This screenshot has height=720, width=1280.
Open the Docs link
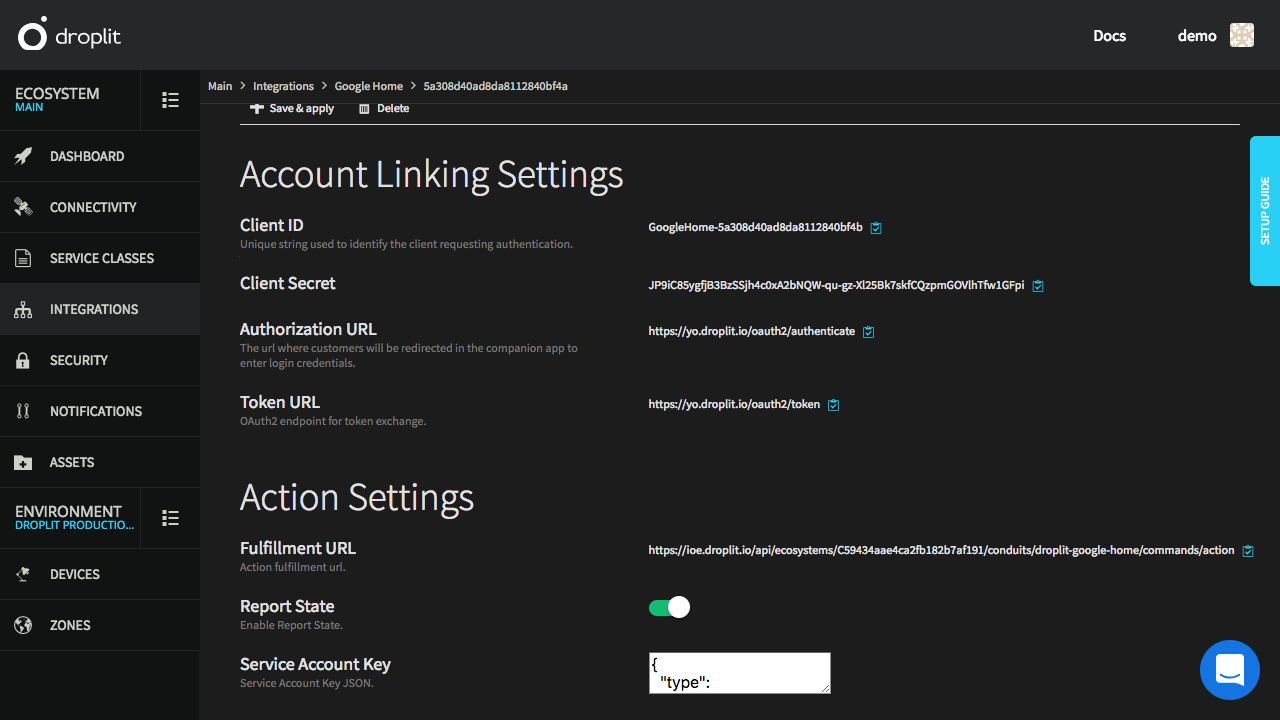[1110, 36]
